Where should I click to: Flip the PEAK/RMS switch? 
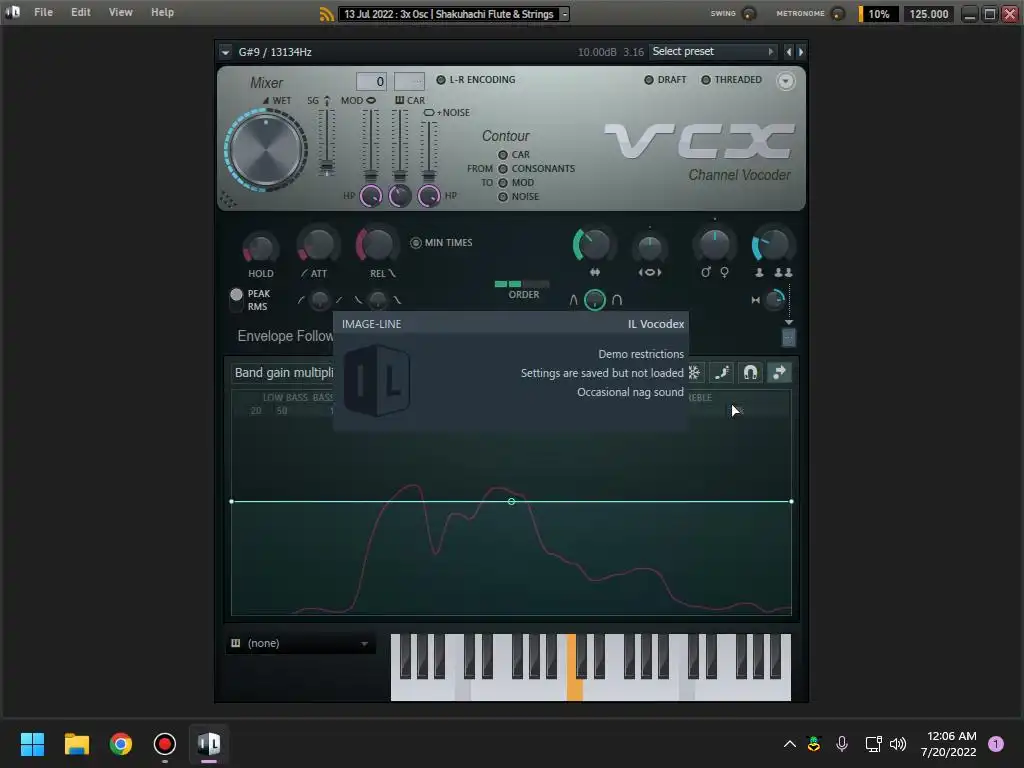click(236, 299)
